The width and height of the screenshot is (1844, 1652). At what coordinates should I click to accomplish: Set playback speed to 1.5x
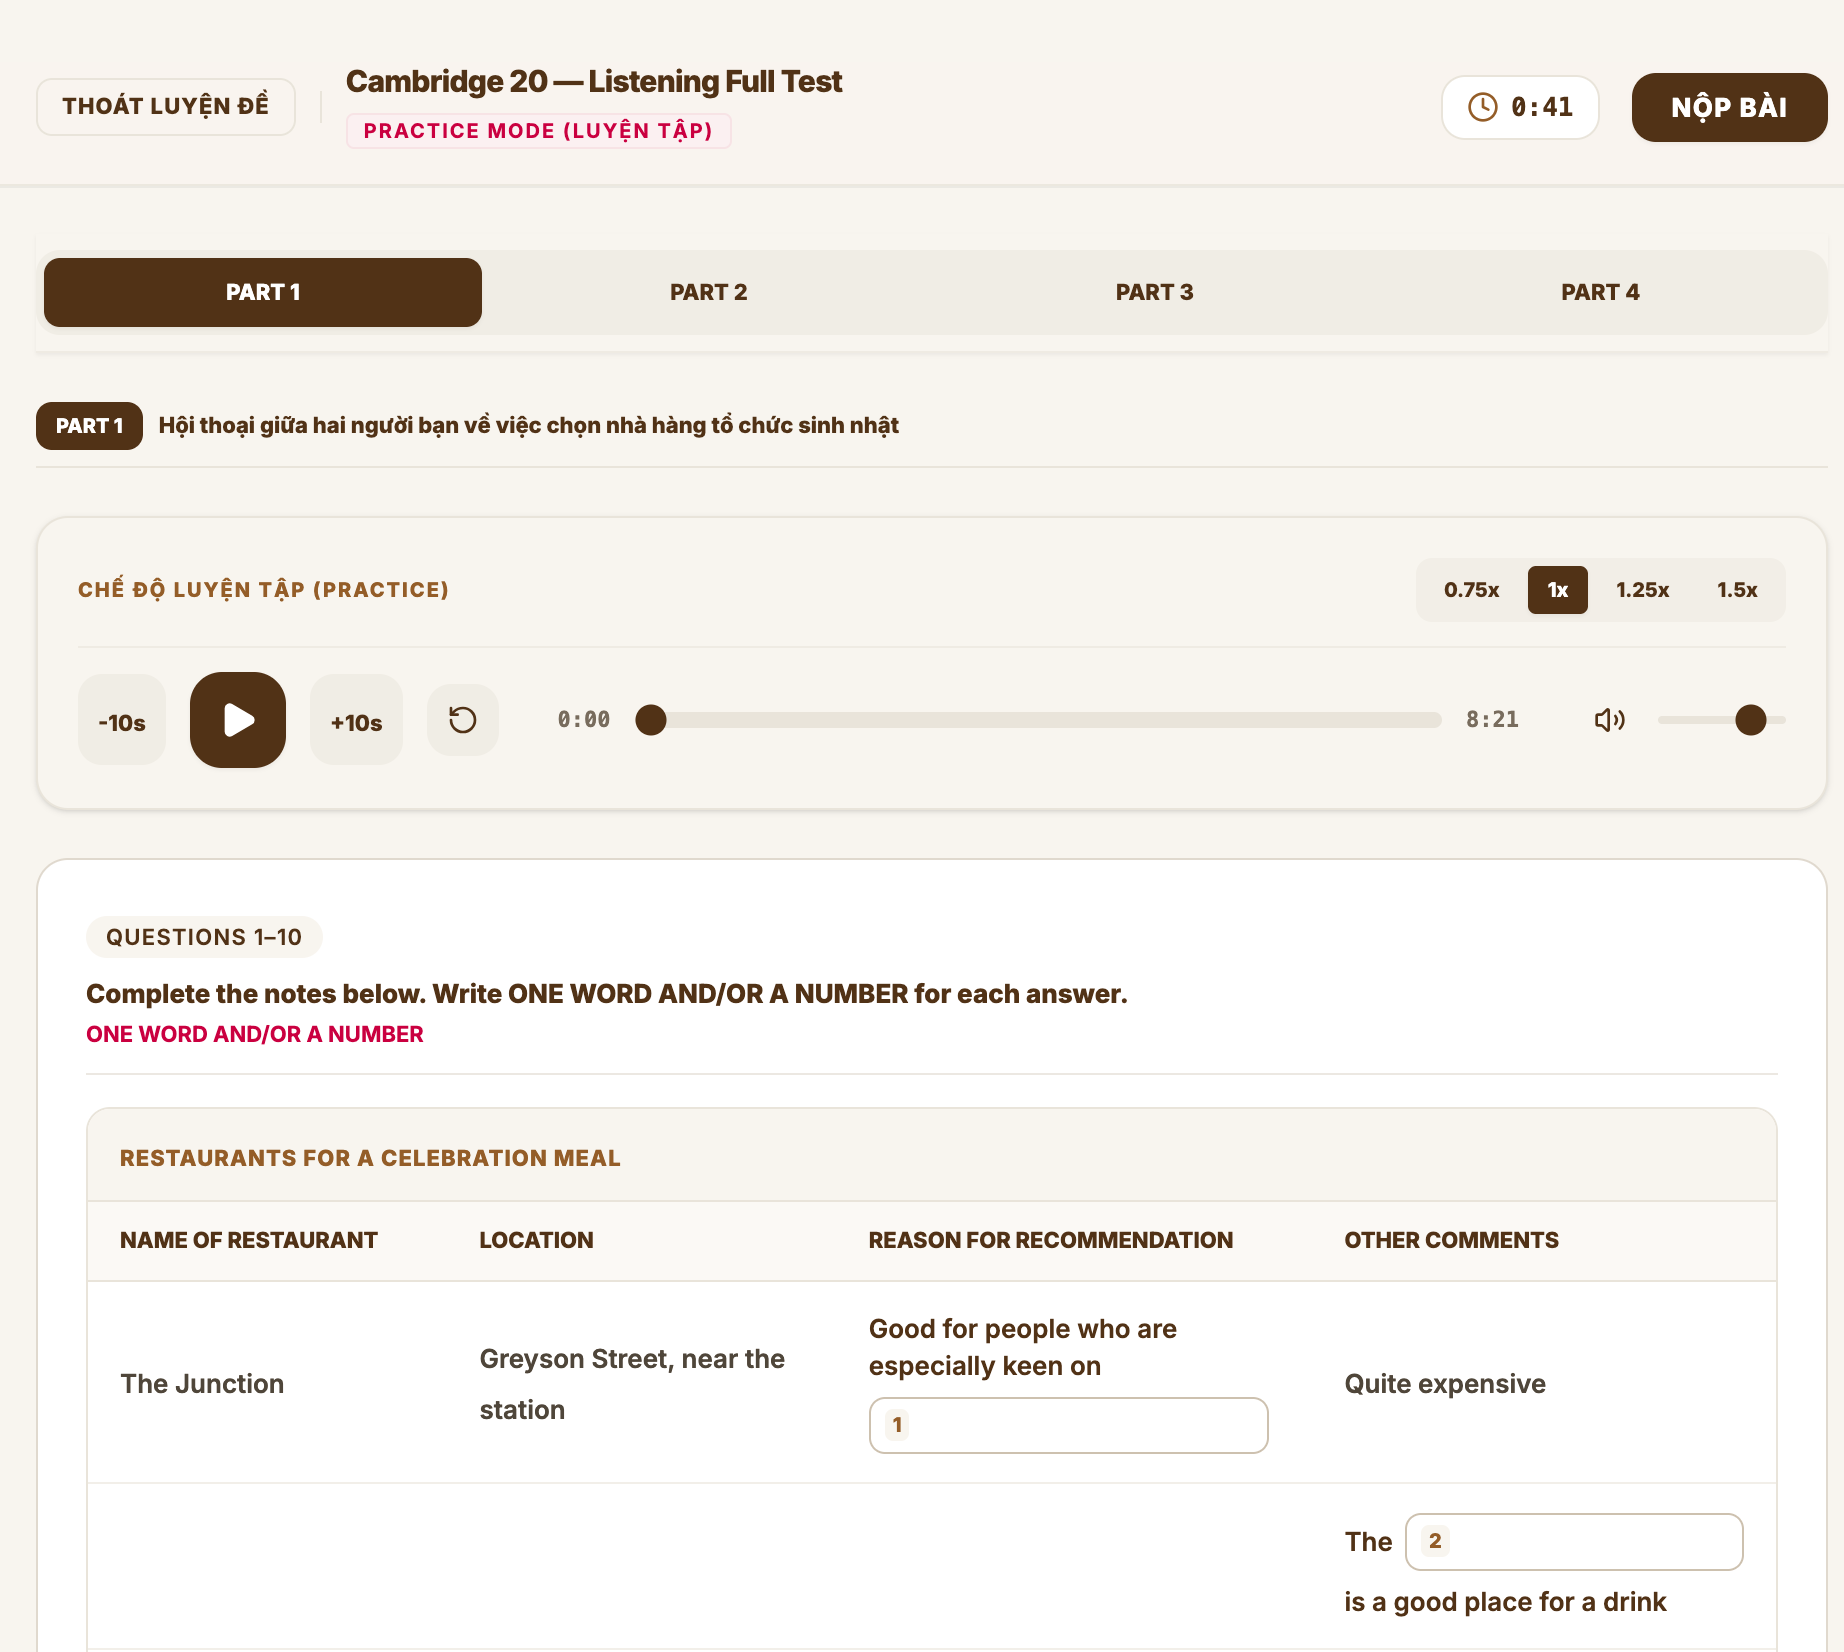(1737, 590)
